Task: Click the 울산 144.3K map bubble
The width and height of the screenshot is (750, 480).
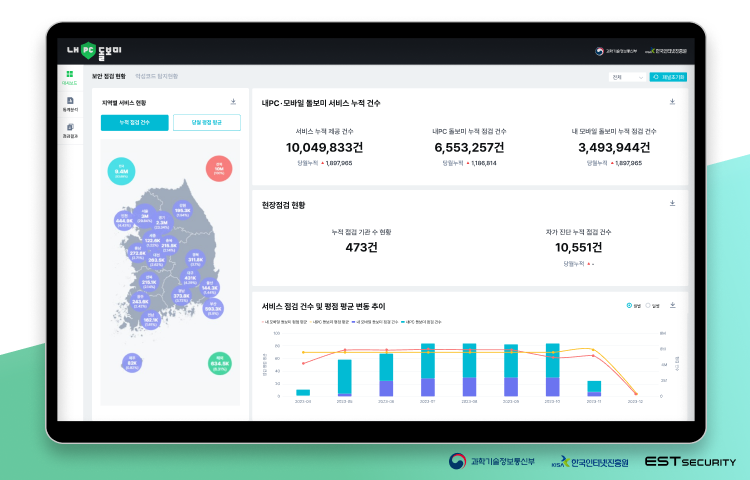Action: [x=210, y=288]
